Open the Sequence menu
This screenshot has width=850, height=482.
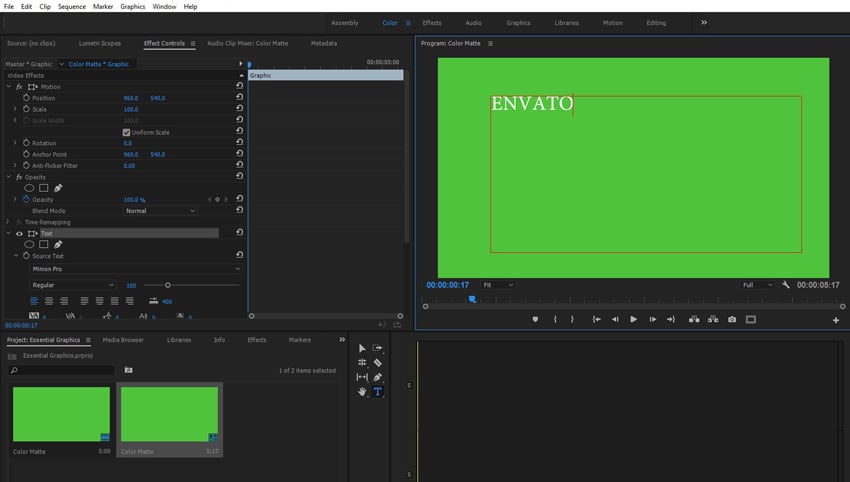click(71, 6)
